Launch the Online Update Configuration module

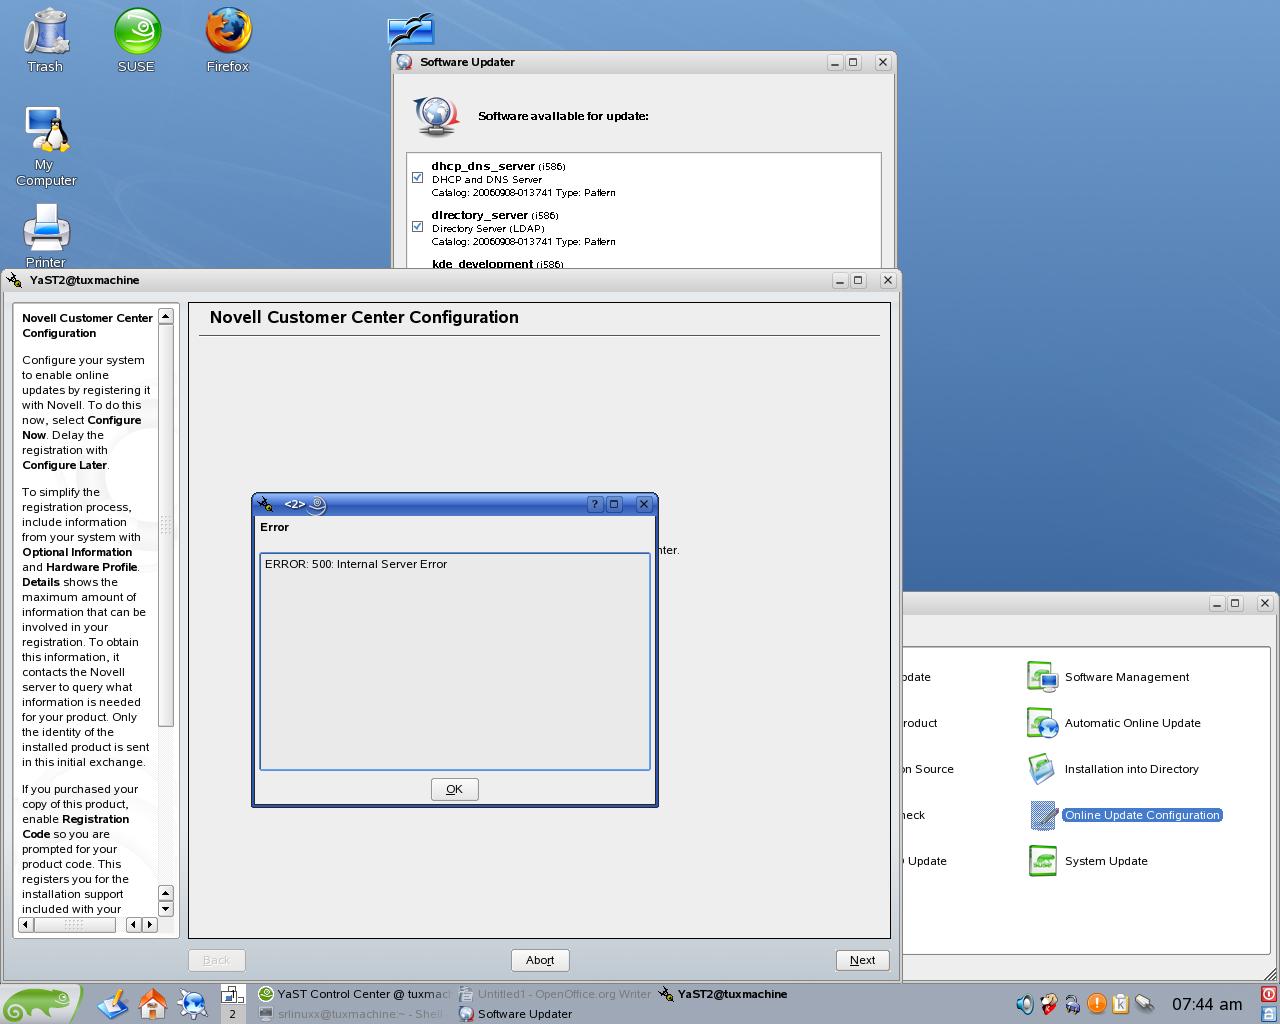1125,815
